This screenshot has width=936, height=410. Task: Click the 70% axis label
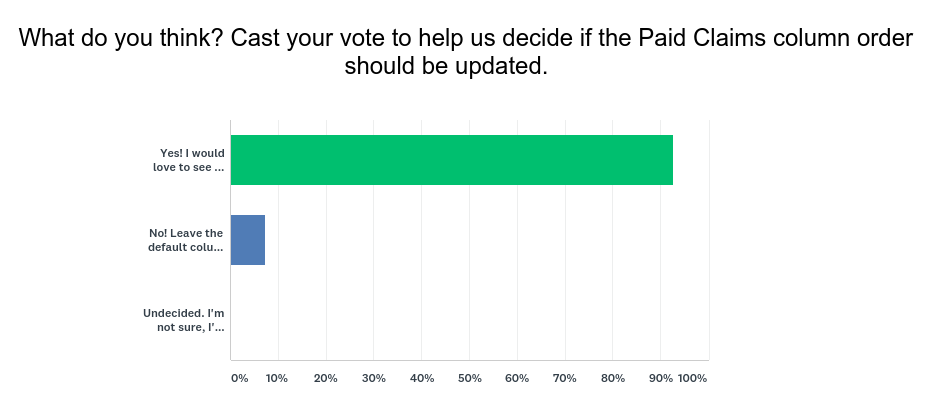[565, 379]
